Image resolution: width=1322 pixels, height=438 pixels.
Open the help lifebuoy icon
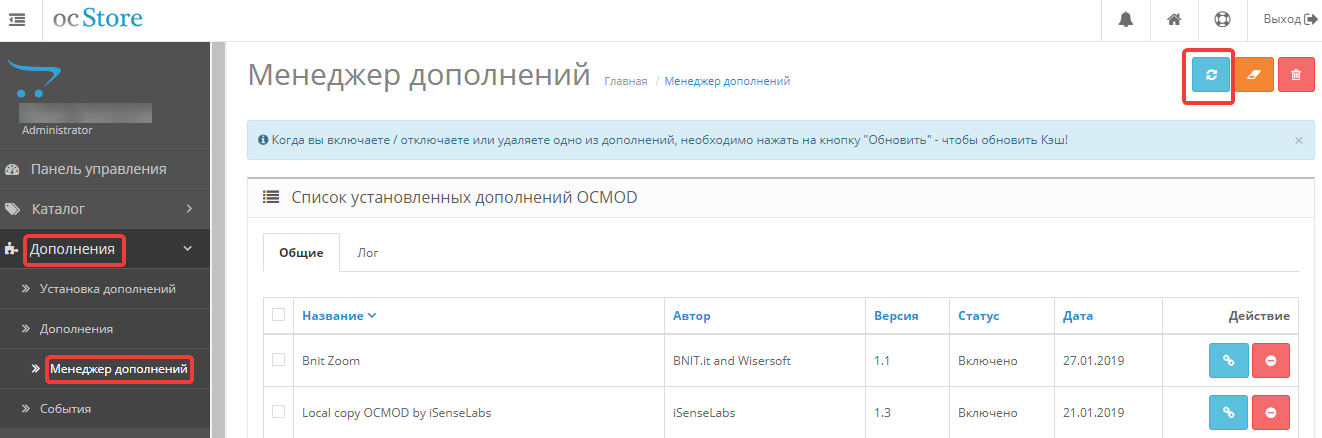[1223, 19]
